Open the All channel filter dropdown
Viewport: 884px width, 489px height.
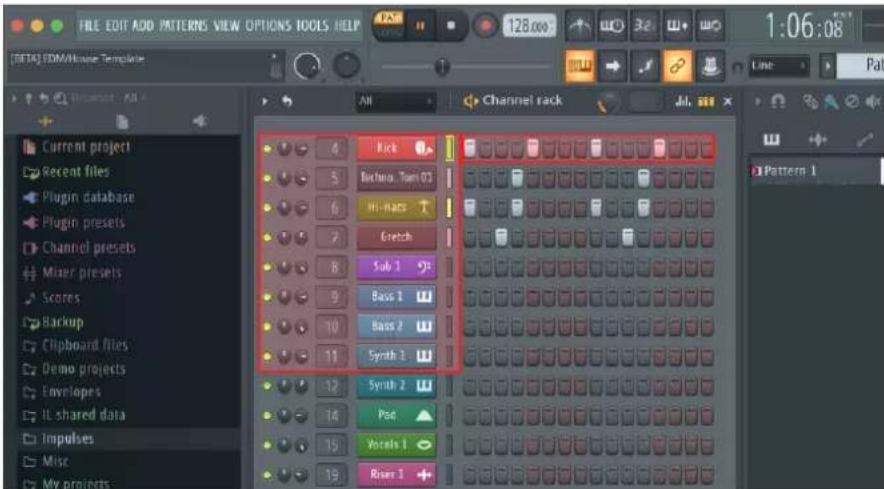396,102
